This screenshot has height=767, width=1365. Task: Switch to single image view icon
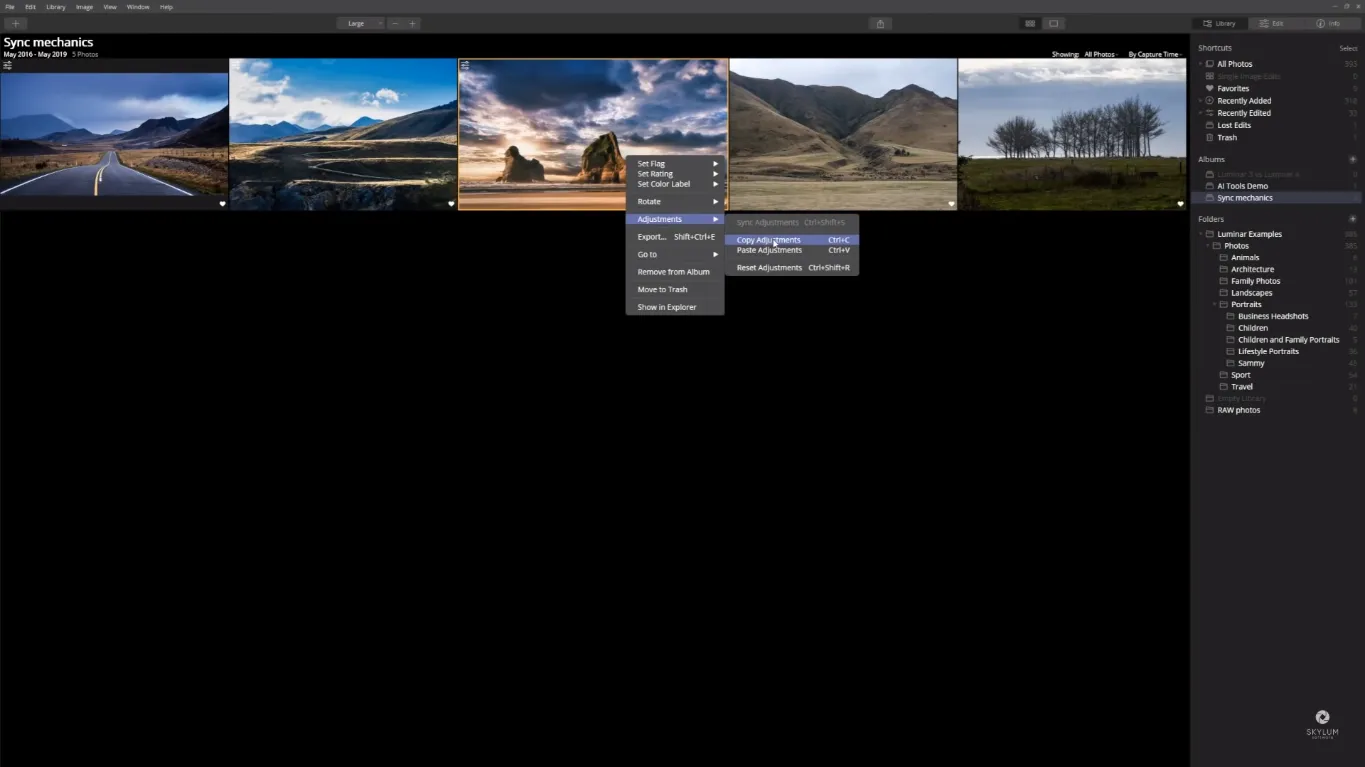[x=1053, y=23]
